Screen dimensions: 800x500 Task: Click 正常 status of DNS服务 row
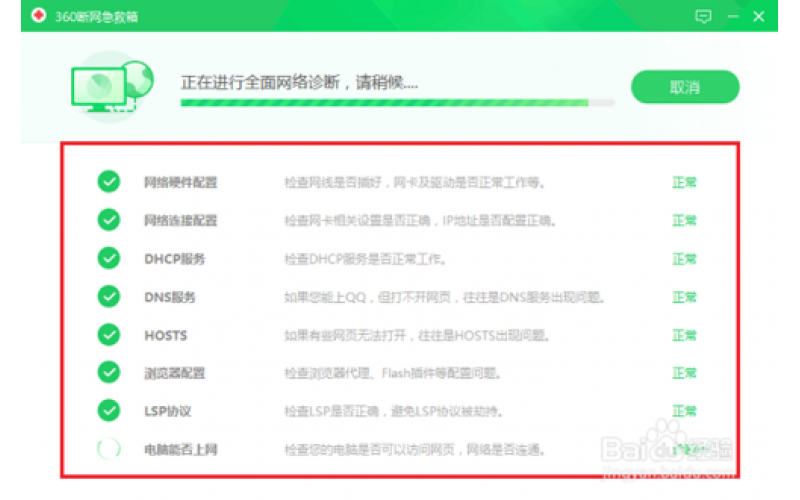(684, 297)
